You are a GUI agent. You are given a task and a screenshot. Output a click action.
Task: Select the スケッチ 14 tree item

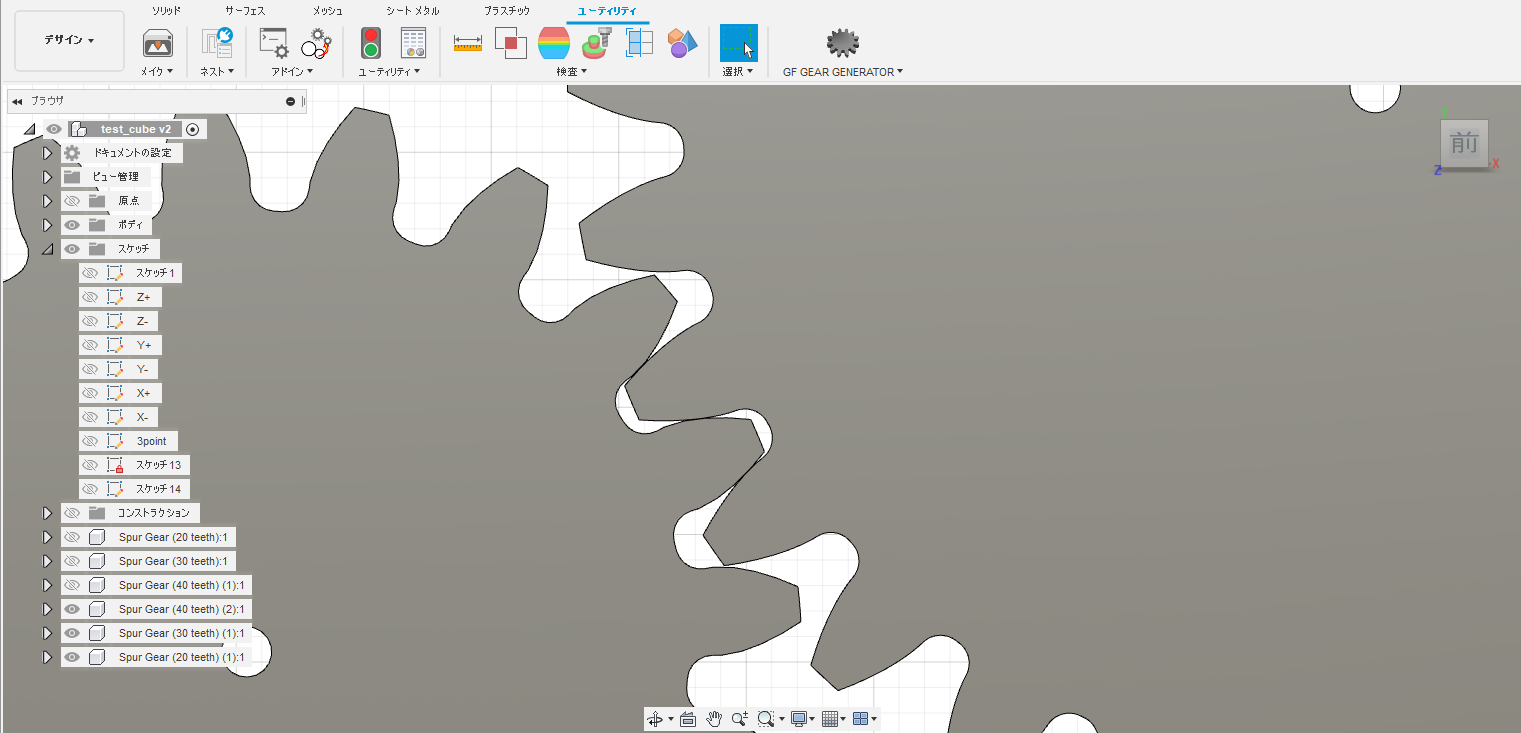tap(158, 489)
